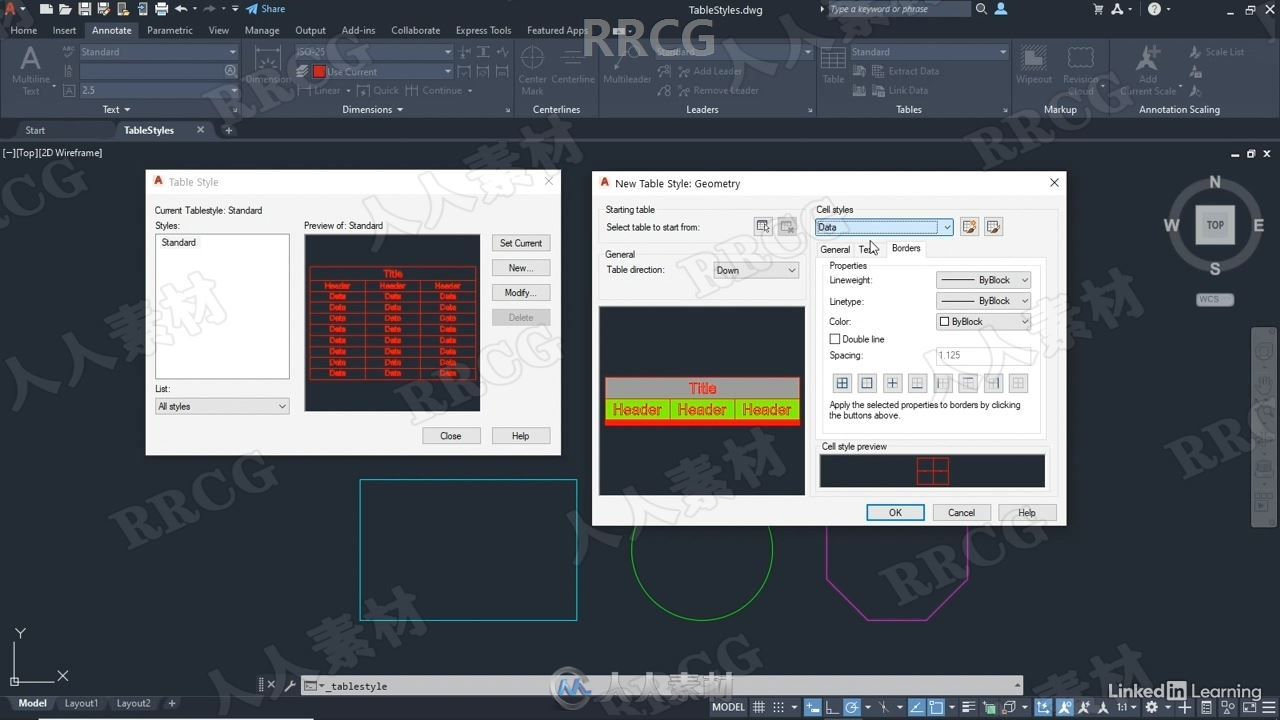Toggle dynamic input in the status bar
Screen dimensions: 1280x720
click(x=811, y=707)
